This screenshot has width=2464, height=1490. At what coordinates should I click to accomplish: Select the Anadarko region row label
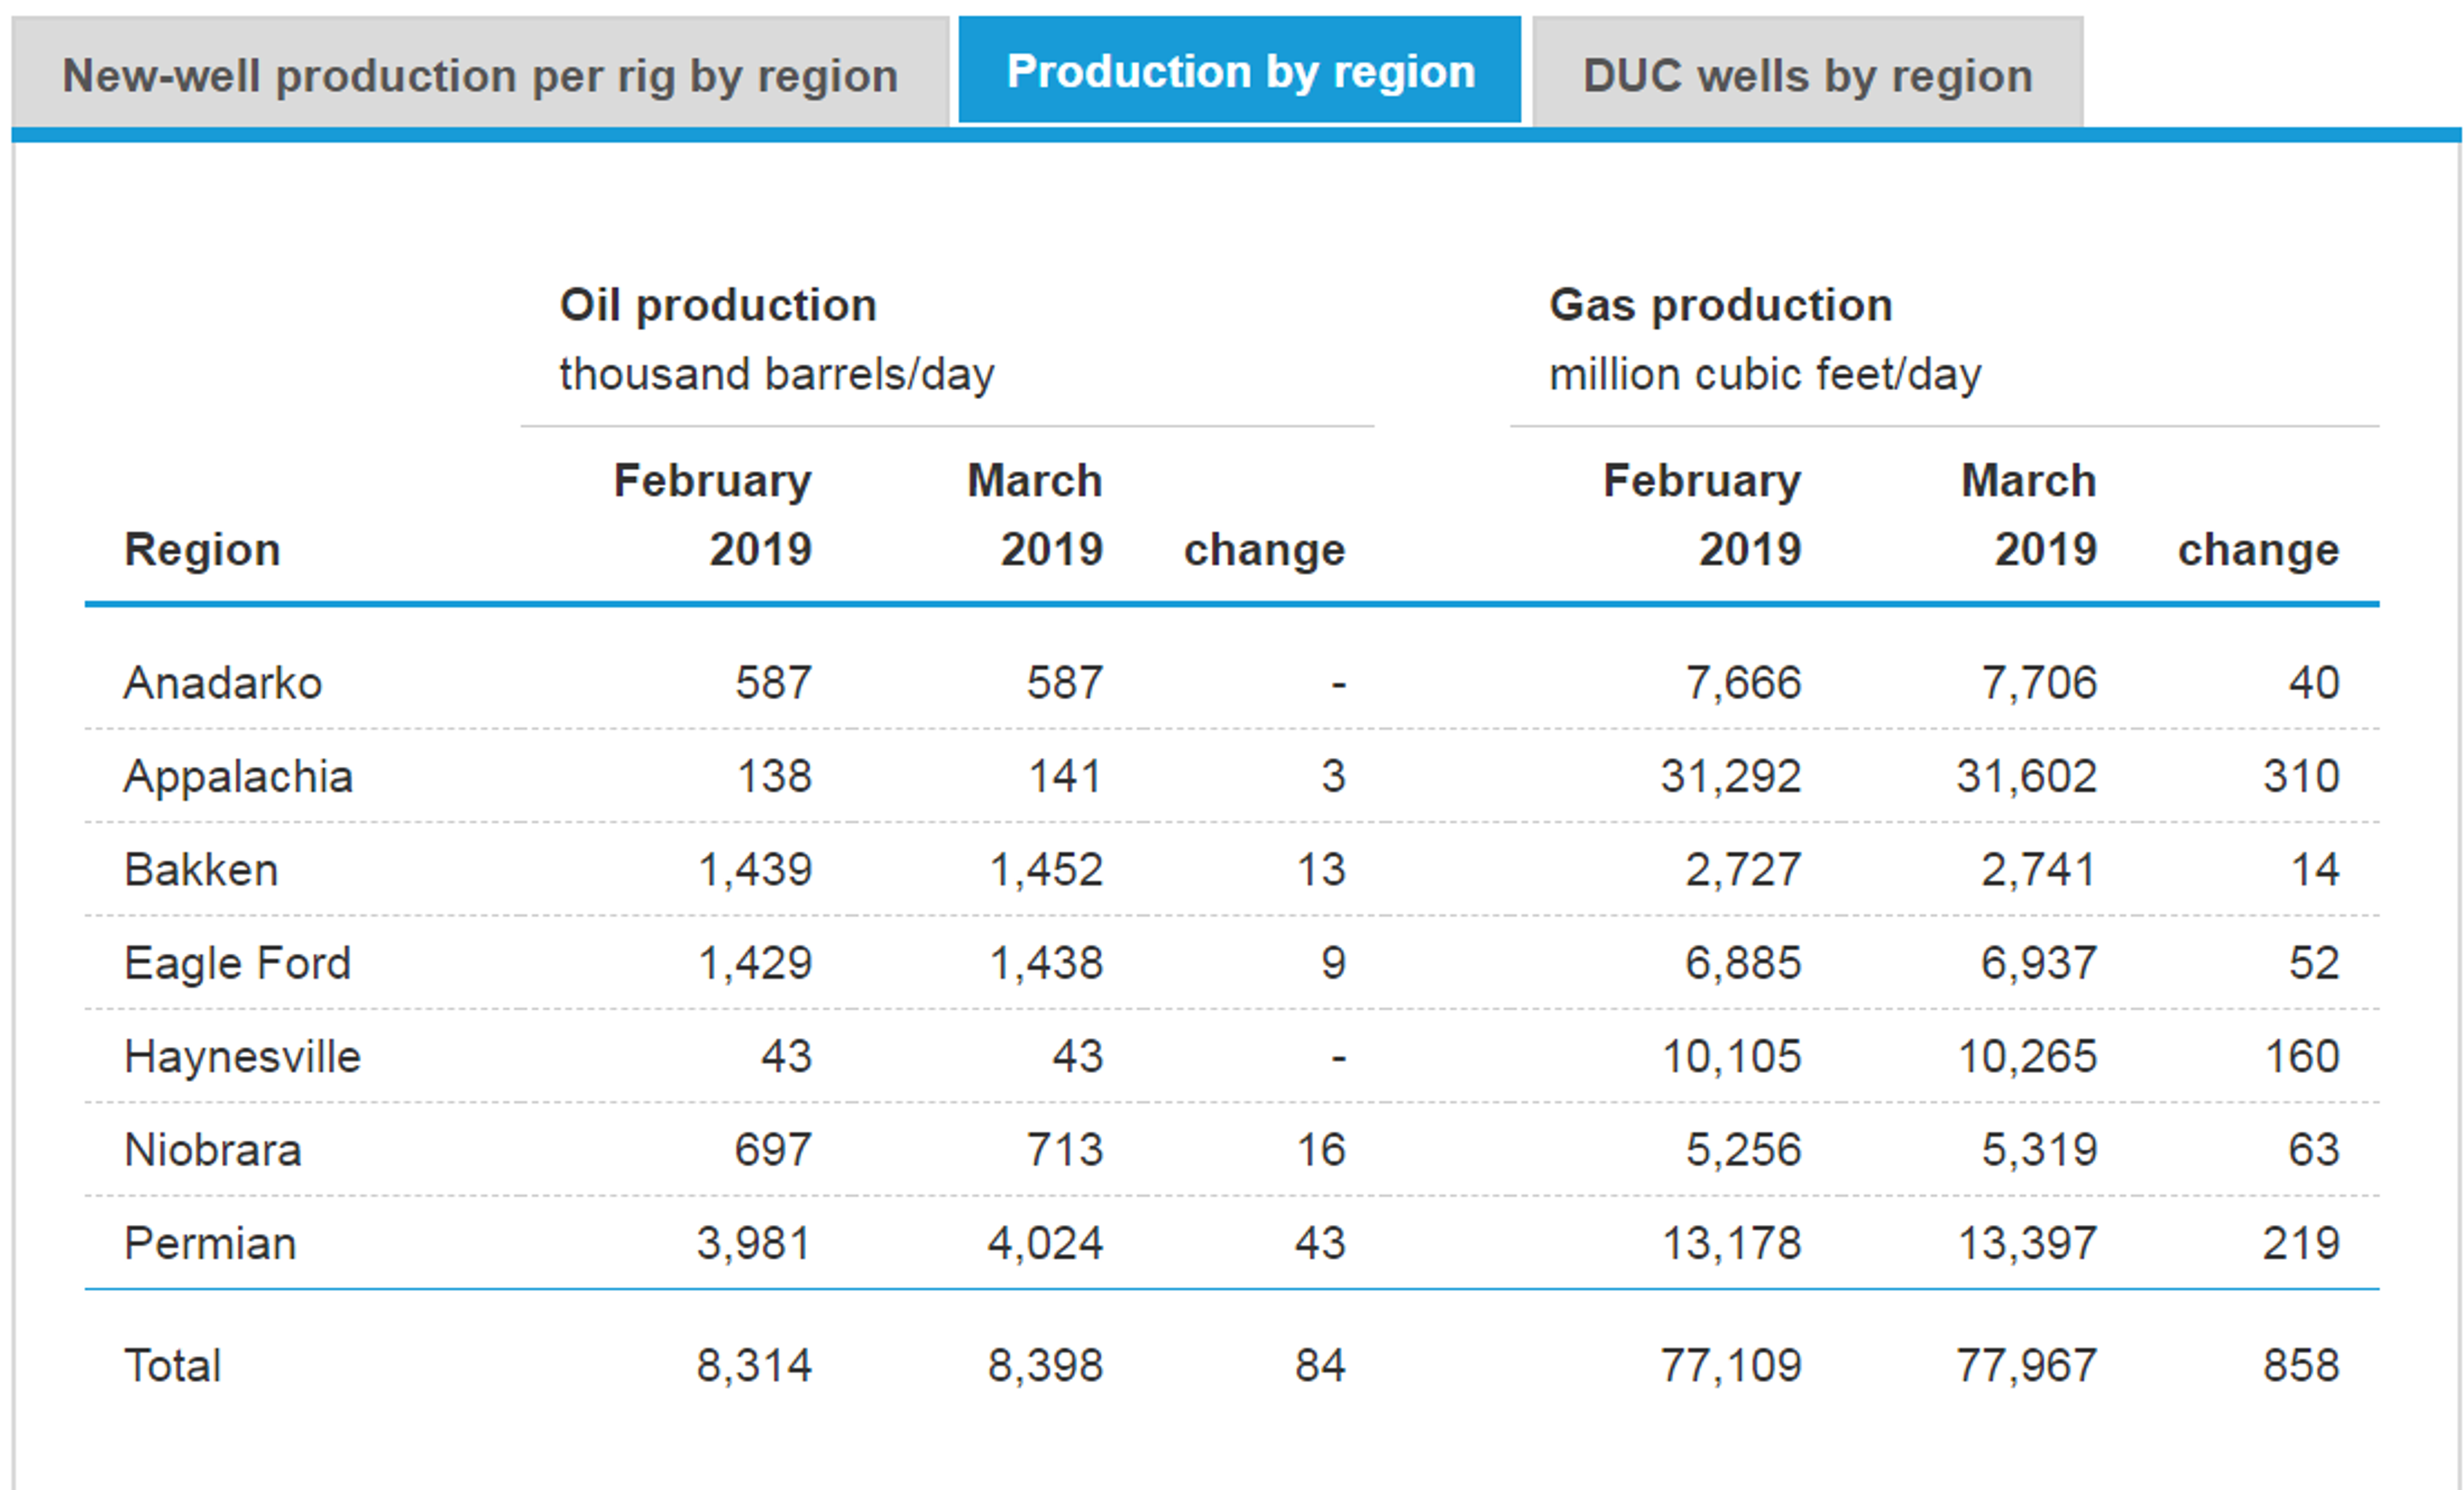pos(223,683)
